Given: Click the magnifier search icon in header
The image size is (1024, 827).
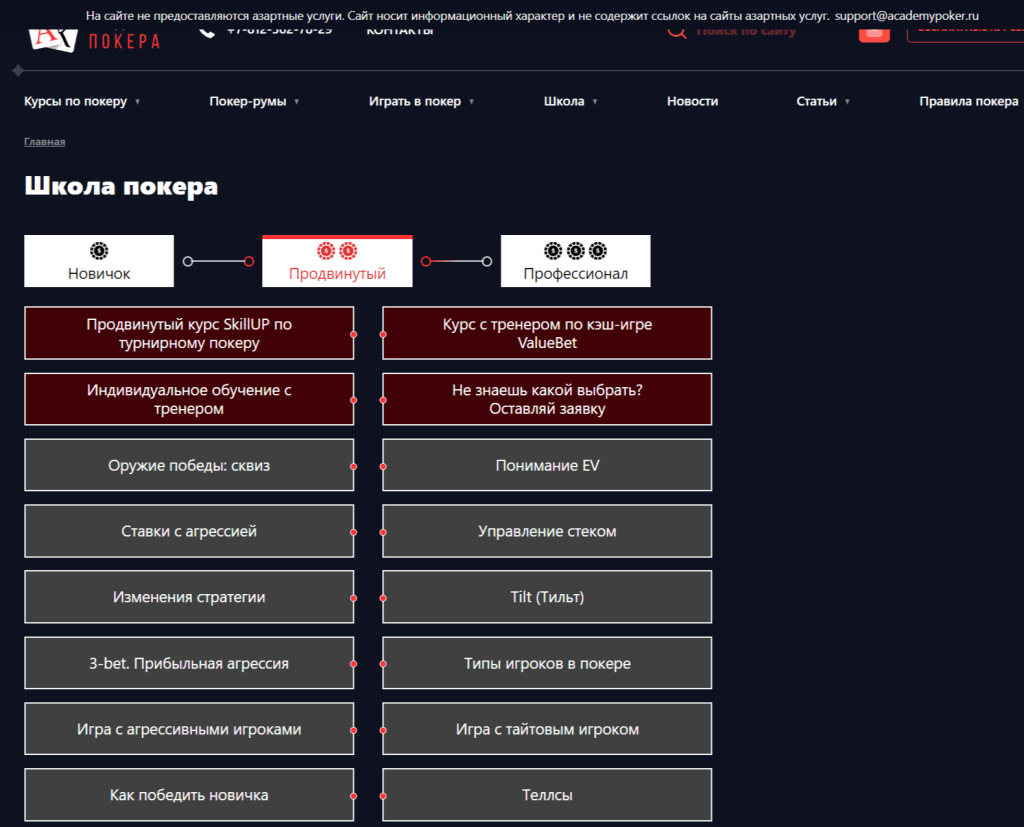Looking at the screenshot, I should tap(677, 32).
